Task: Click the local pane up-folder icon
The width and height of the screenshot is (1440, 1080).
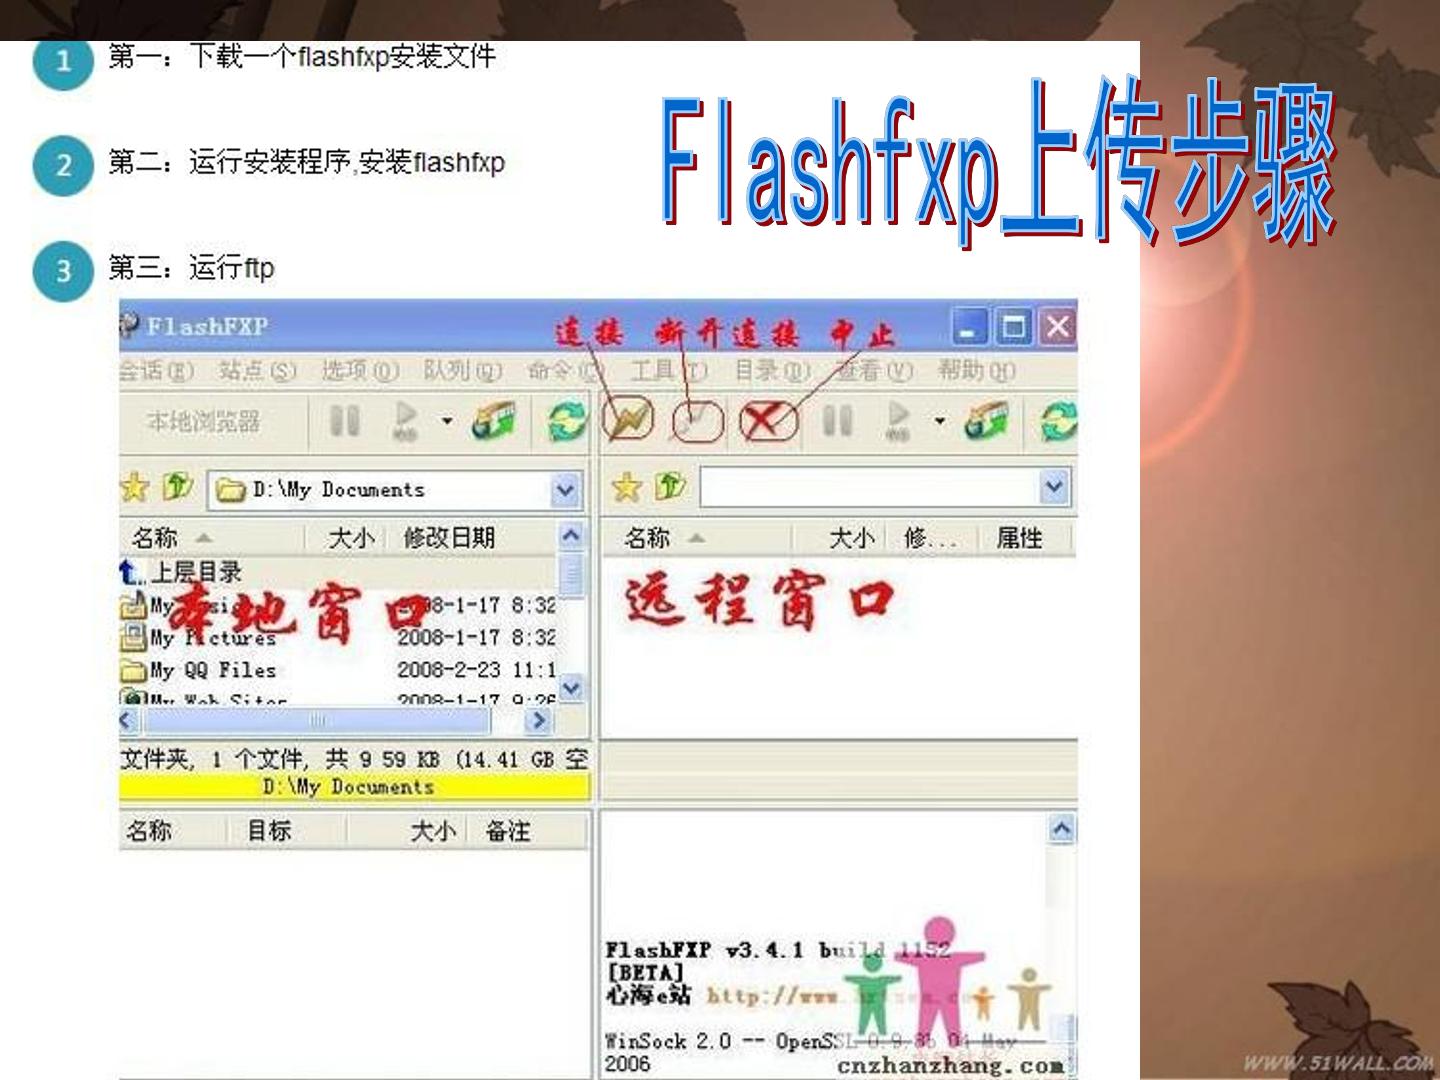Action: coord(178,487)
